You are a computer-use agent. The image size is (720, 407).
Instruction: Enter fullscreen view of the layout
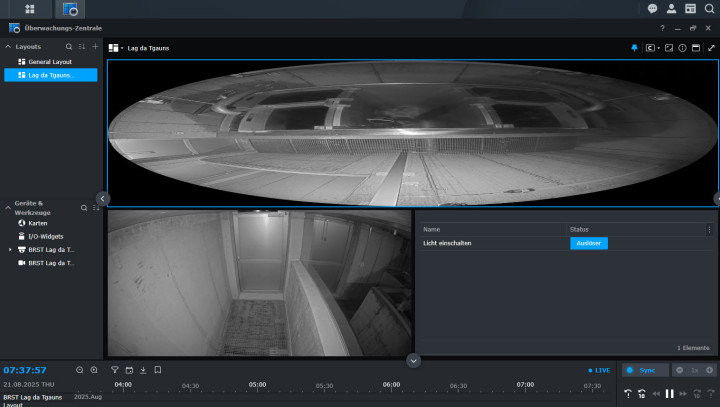click(x=710, y=48)
